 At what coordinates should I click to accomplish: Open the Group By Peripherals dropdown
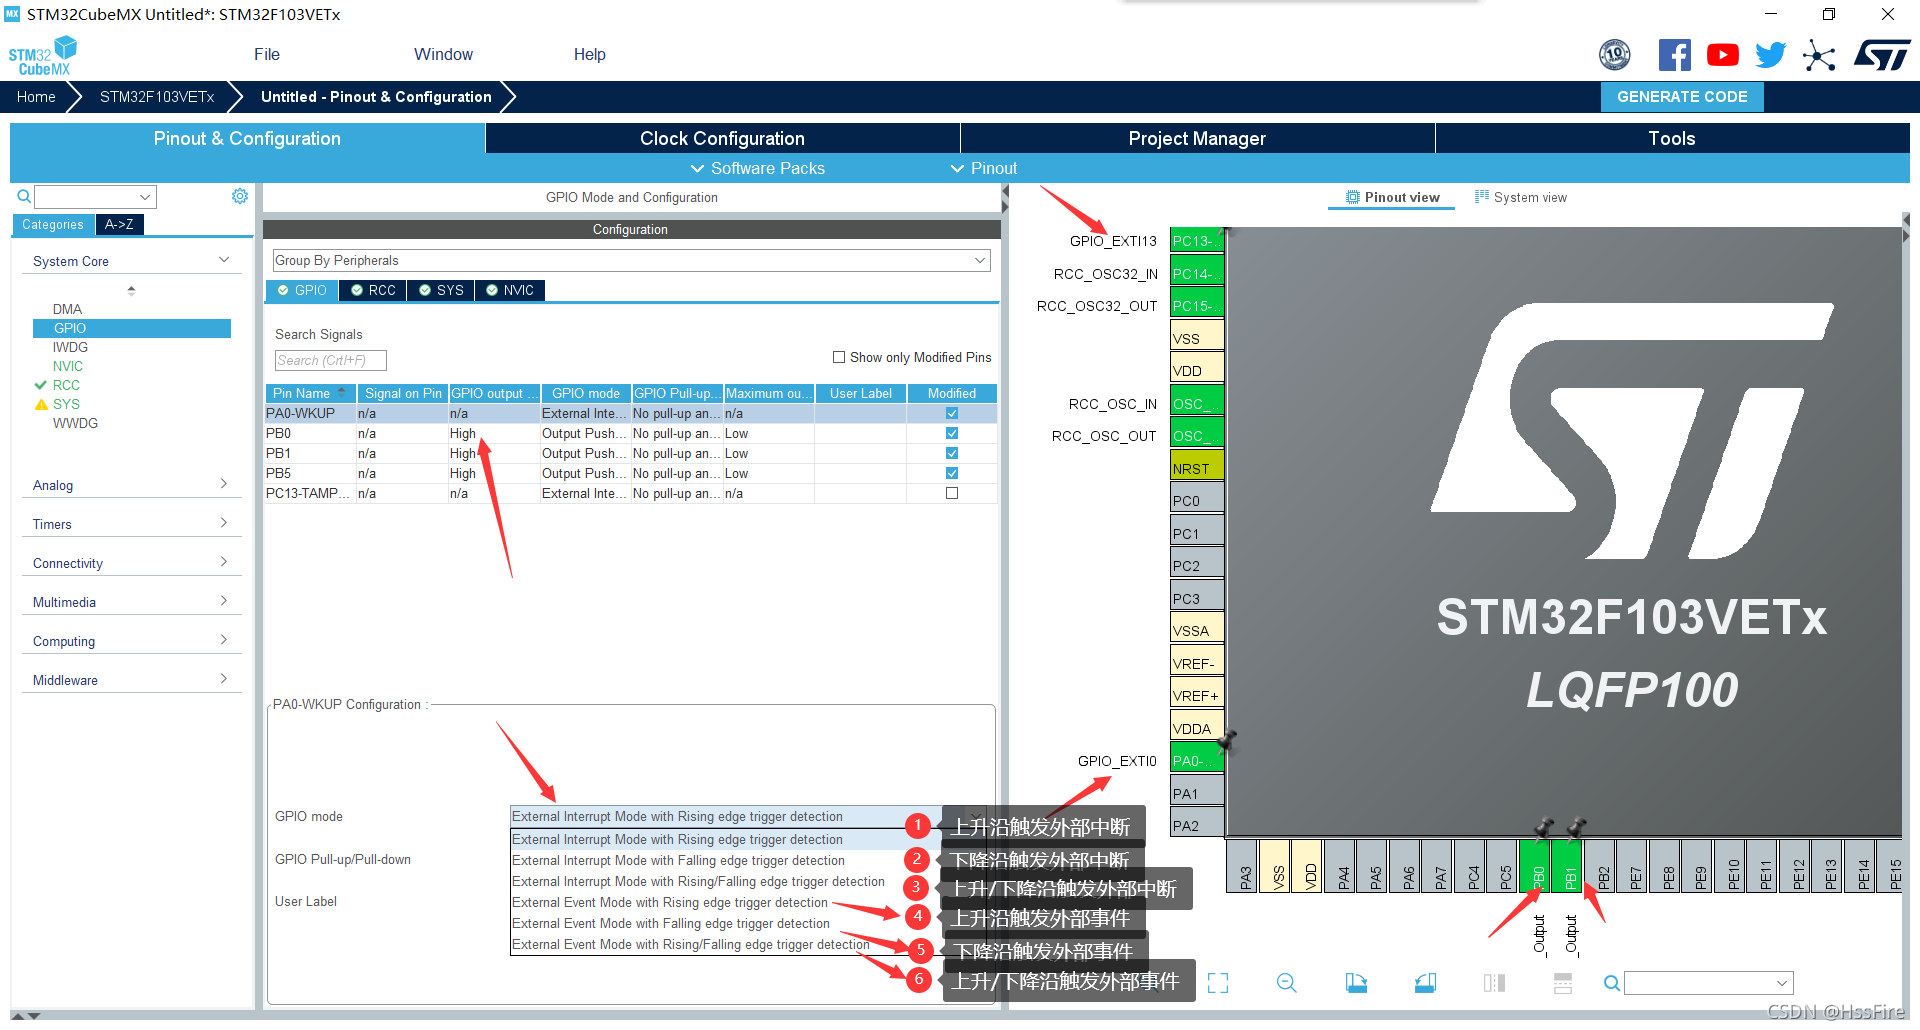[x=631, y=260]
